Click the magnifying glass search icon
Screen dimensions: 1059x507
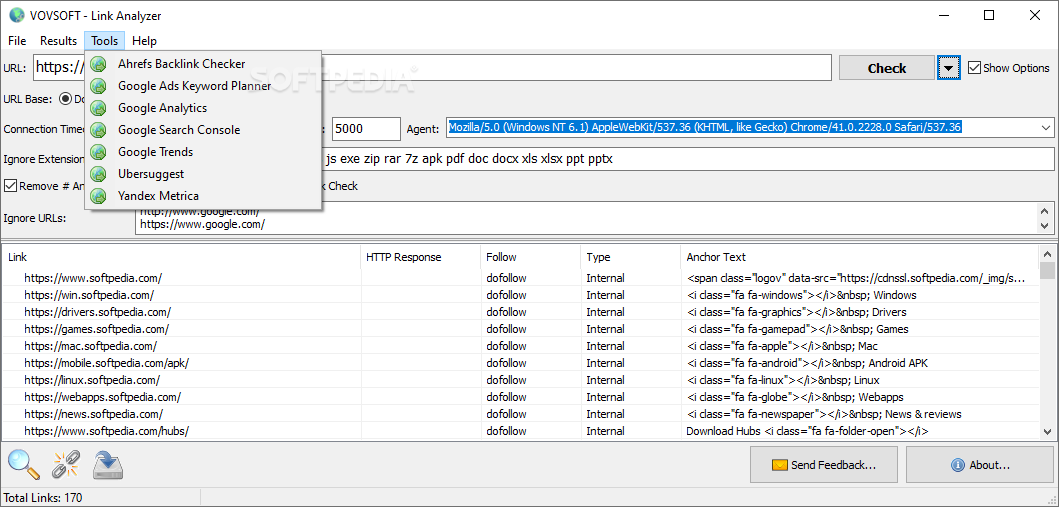tap(23, 464)
